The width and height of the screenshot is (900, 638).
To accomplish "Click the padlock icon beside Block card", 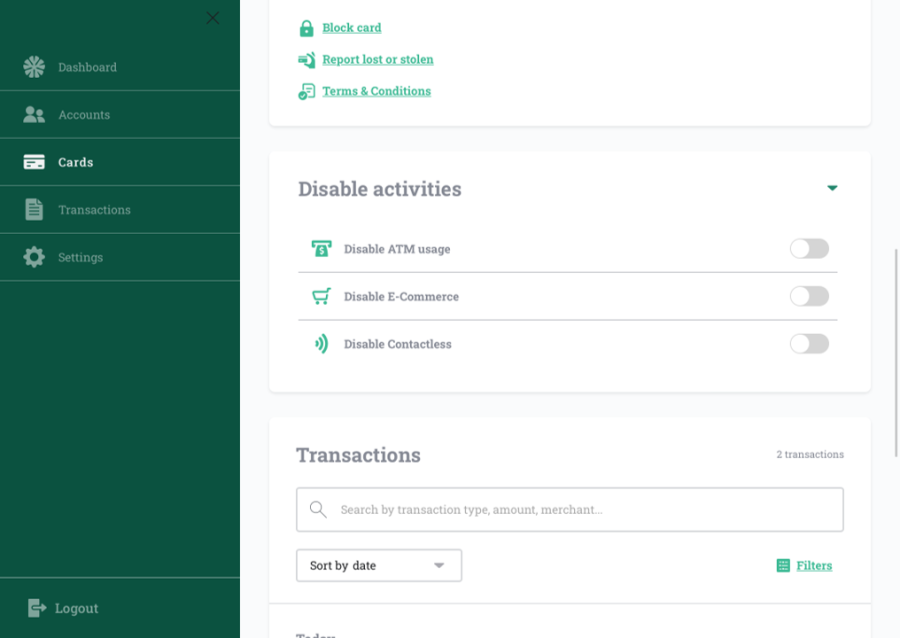I will point(306,28).
